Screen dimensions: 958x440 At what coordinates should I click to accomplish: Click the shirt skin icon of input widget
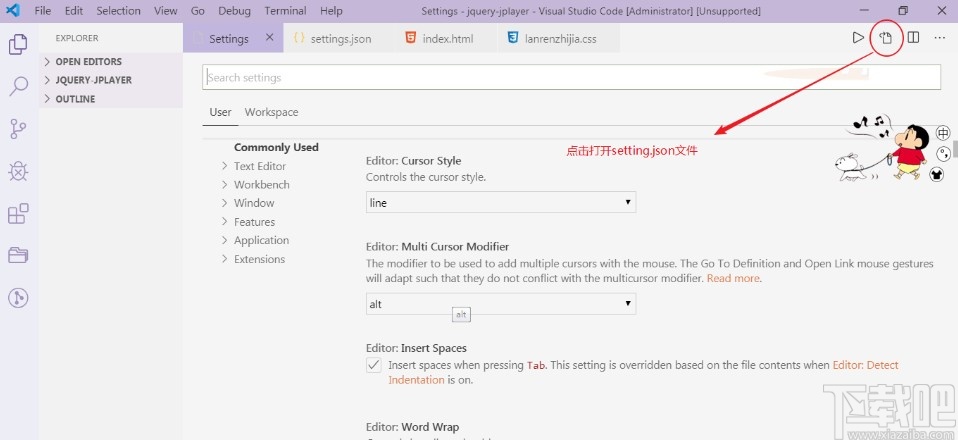click(937, 175)
